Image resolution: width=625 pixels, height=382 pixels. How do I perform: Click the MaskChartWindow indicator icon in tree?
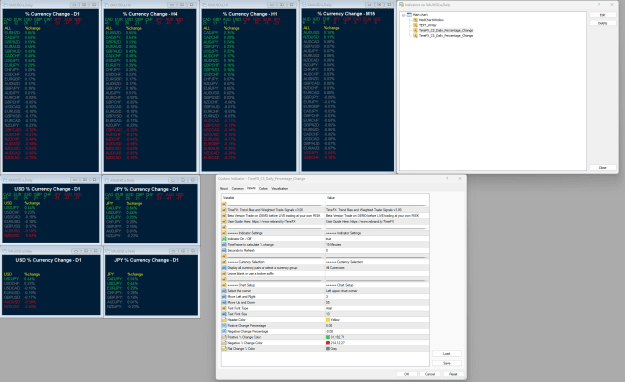tap(415, 20)
